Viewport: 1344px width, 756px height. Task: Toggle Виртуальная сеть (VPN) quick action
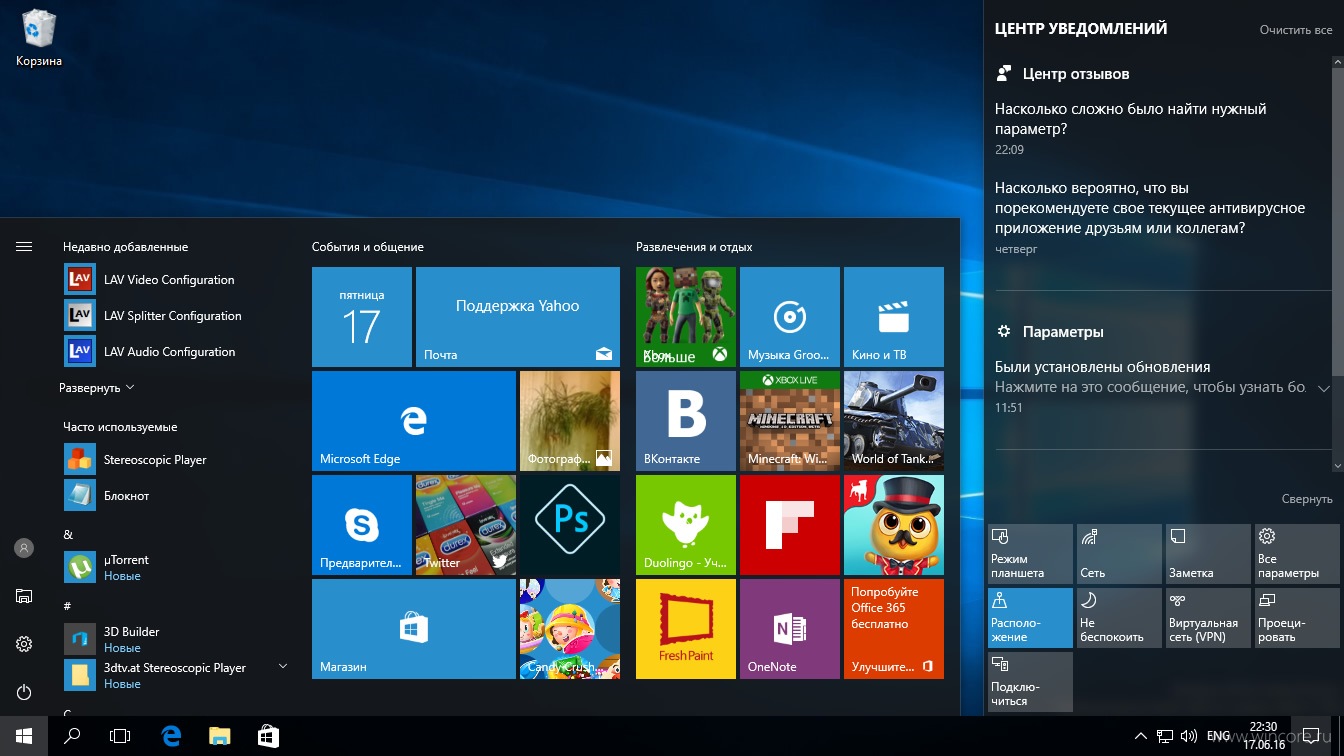(x=1208, y=618)
